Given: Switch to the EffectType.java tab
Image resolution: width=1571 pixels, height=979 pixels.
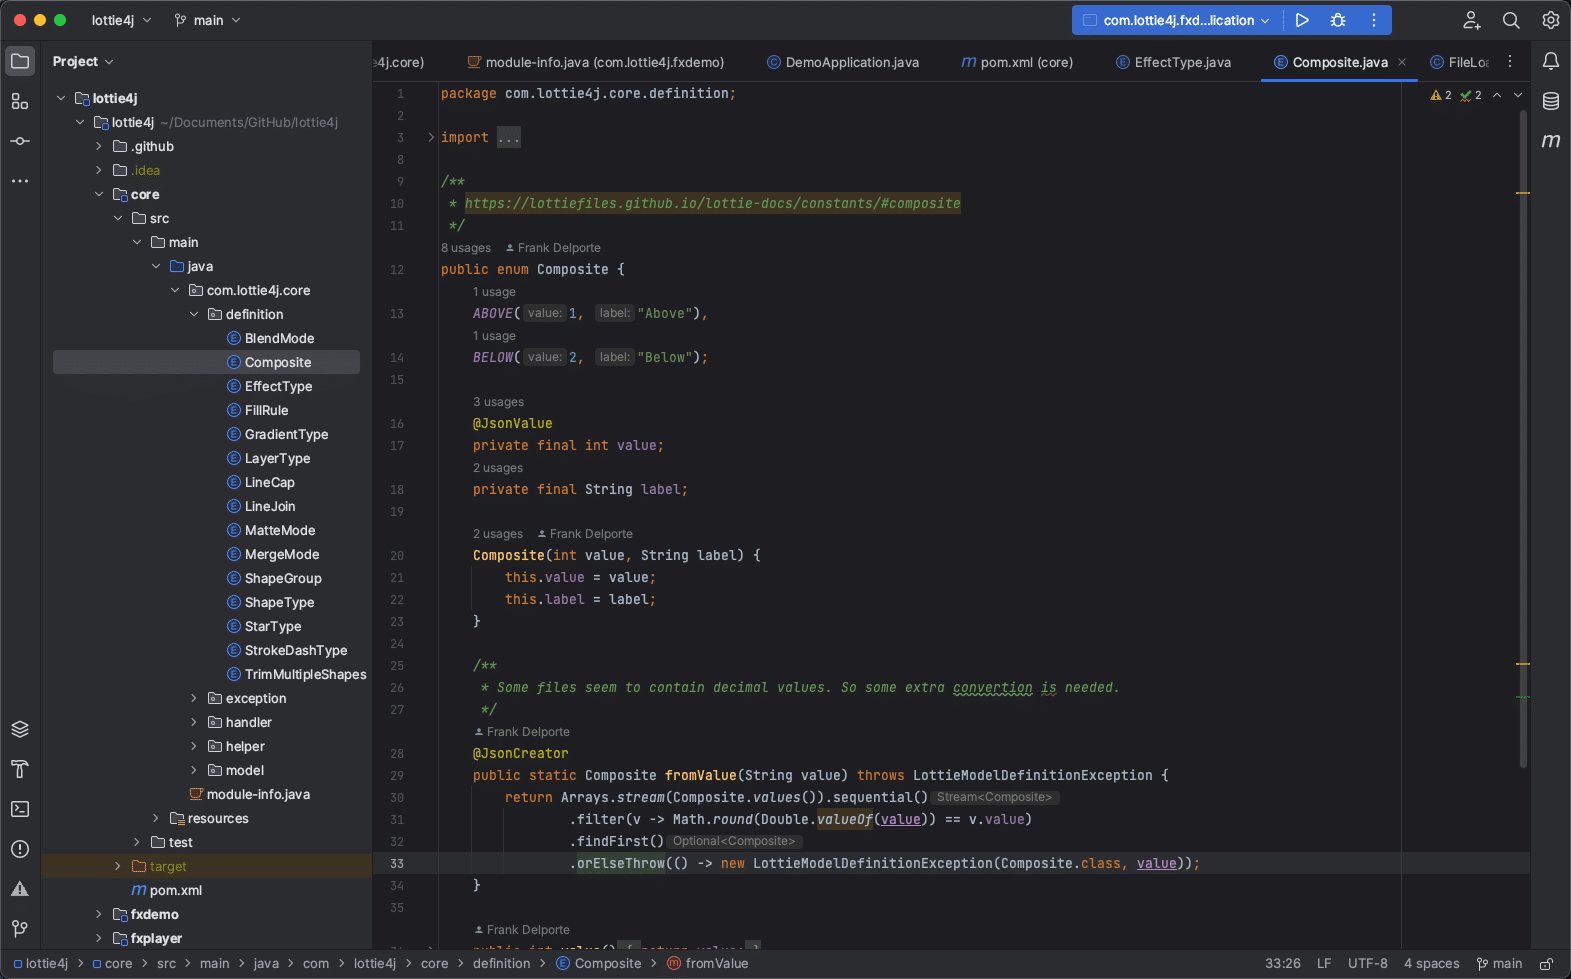Looking at the screenshot, I should pyautogui.click(x=1173, y=62).
